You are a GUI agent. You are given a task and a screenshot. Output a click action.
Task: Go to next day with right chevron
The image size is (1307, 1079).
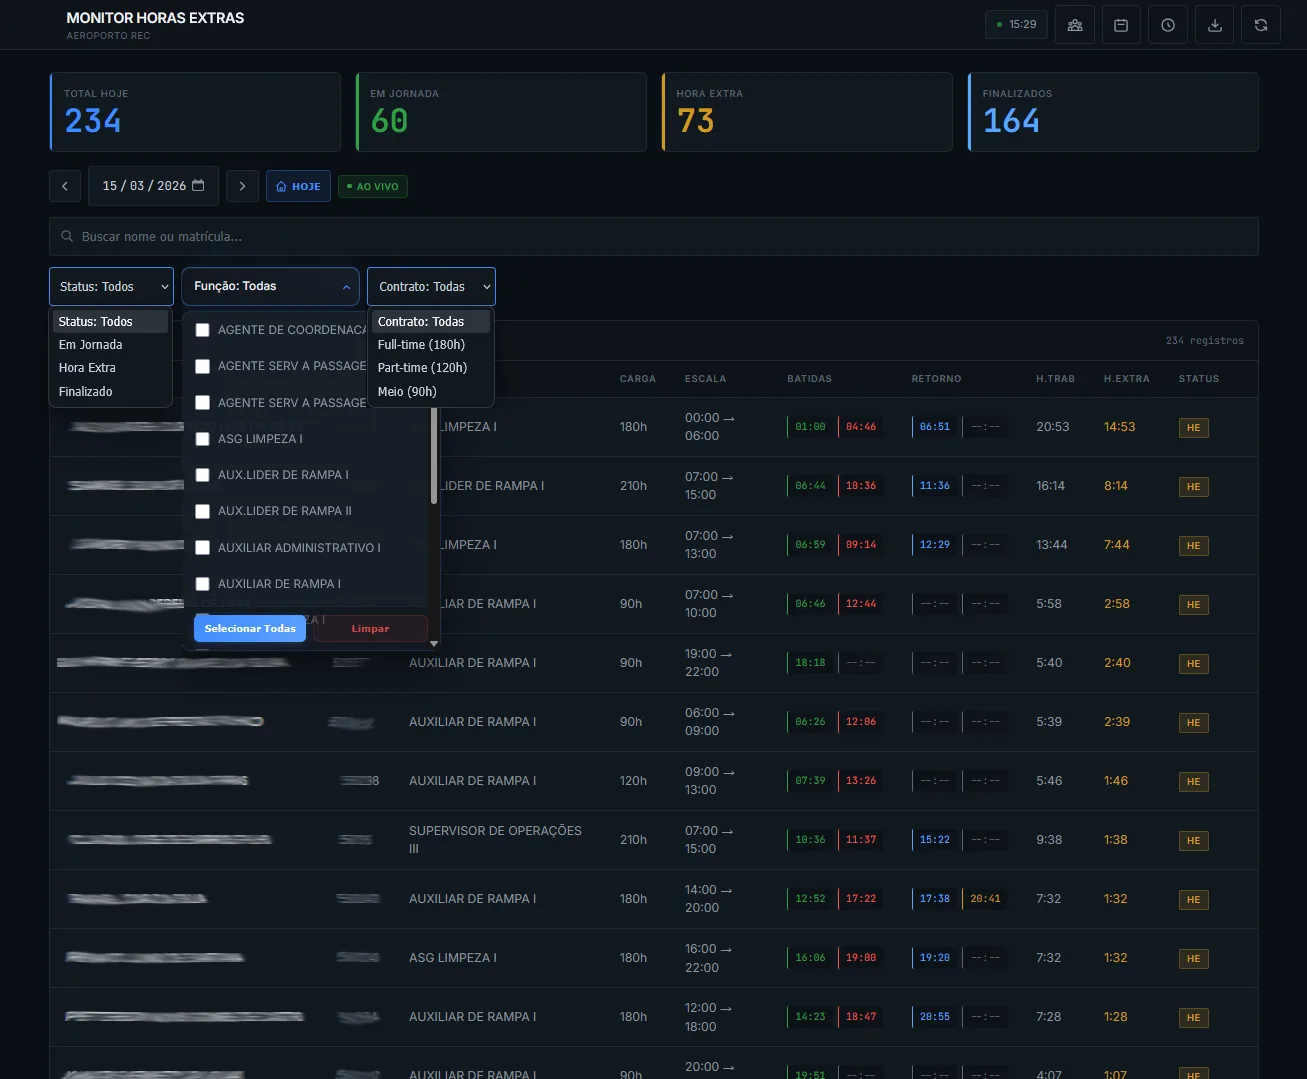point(242,186)
